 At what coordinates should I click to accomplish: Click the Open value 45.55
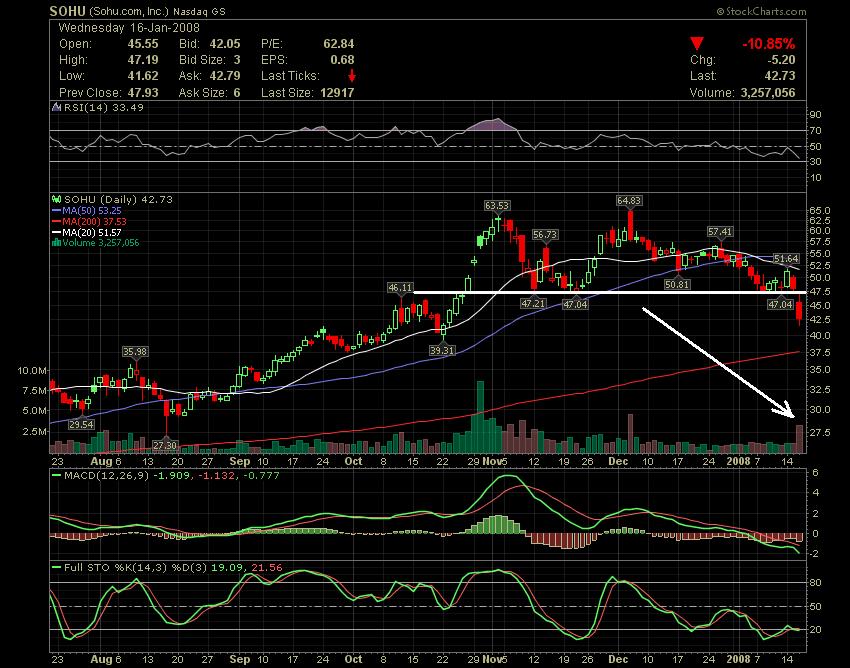pyautogui.click(x=143, y=44)
